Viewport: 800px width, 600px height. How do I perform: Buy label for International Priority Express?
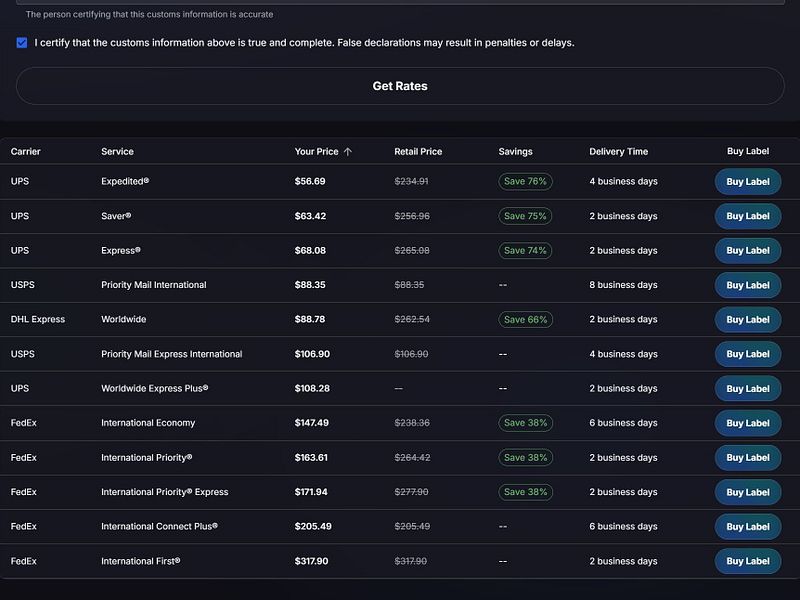pos(748,492)
